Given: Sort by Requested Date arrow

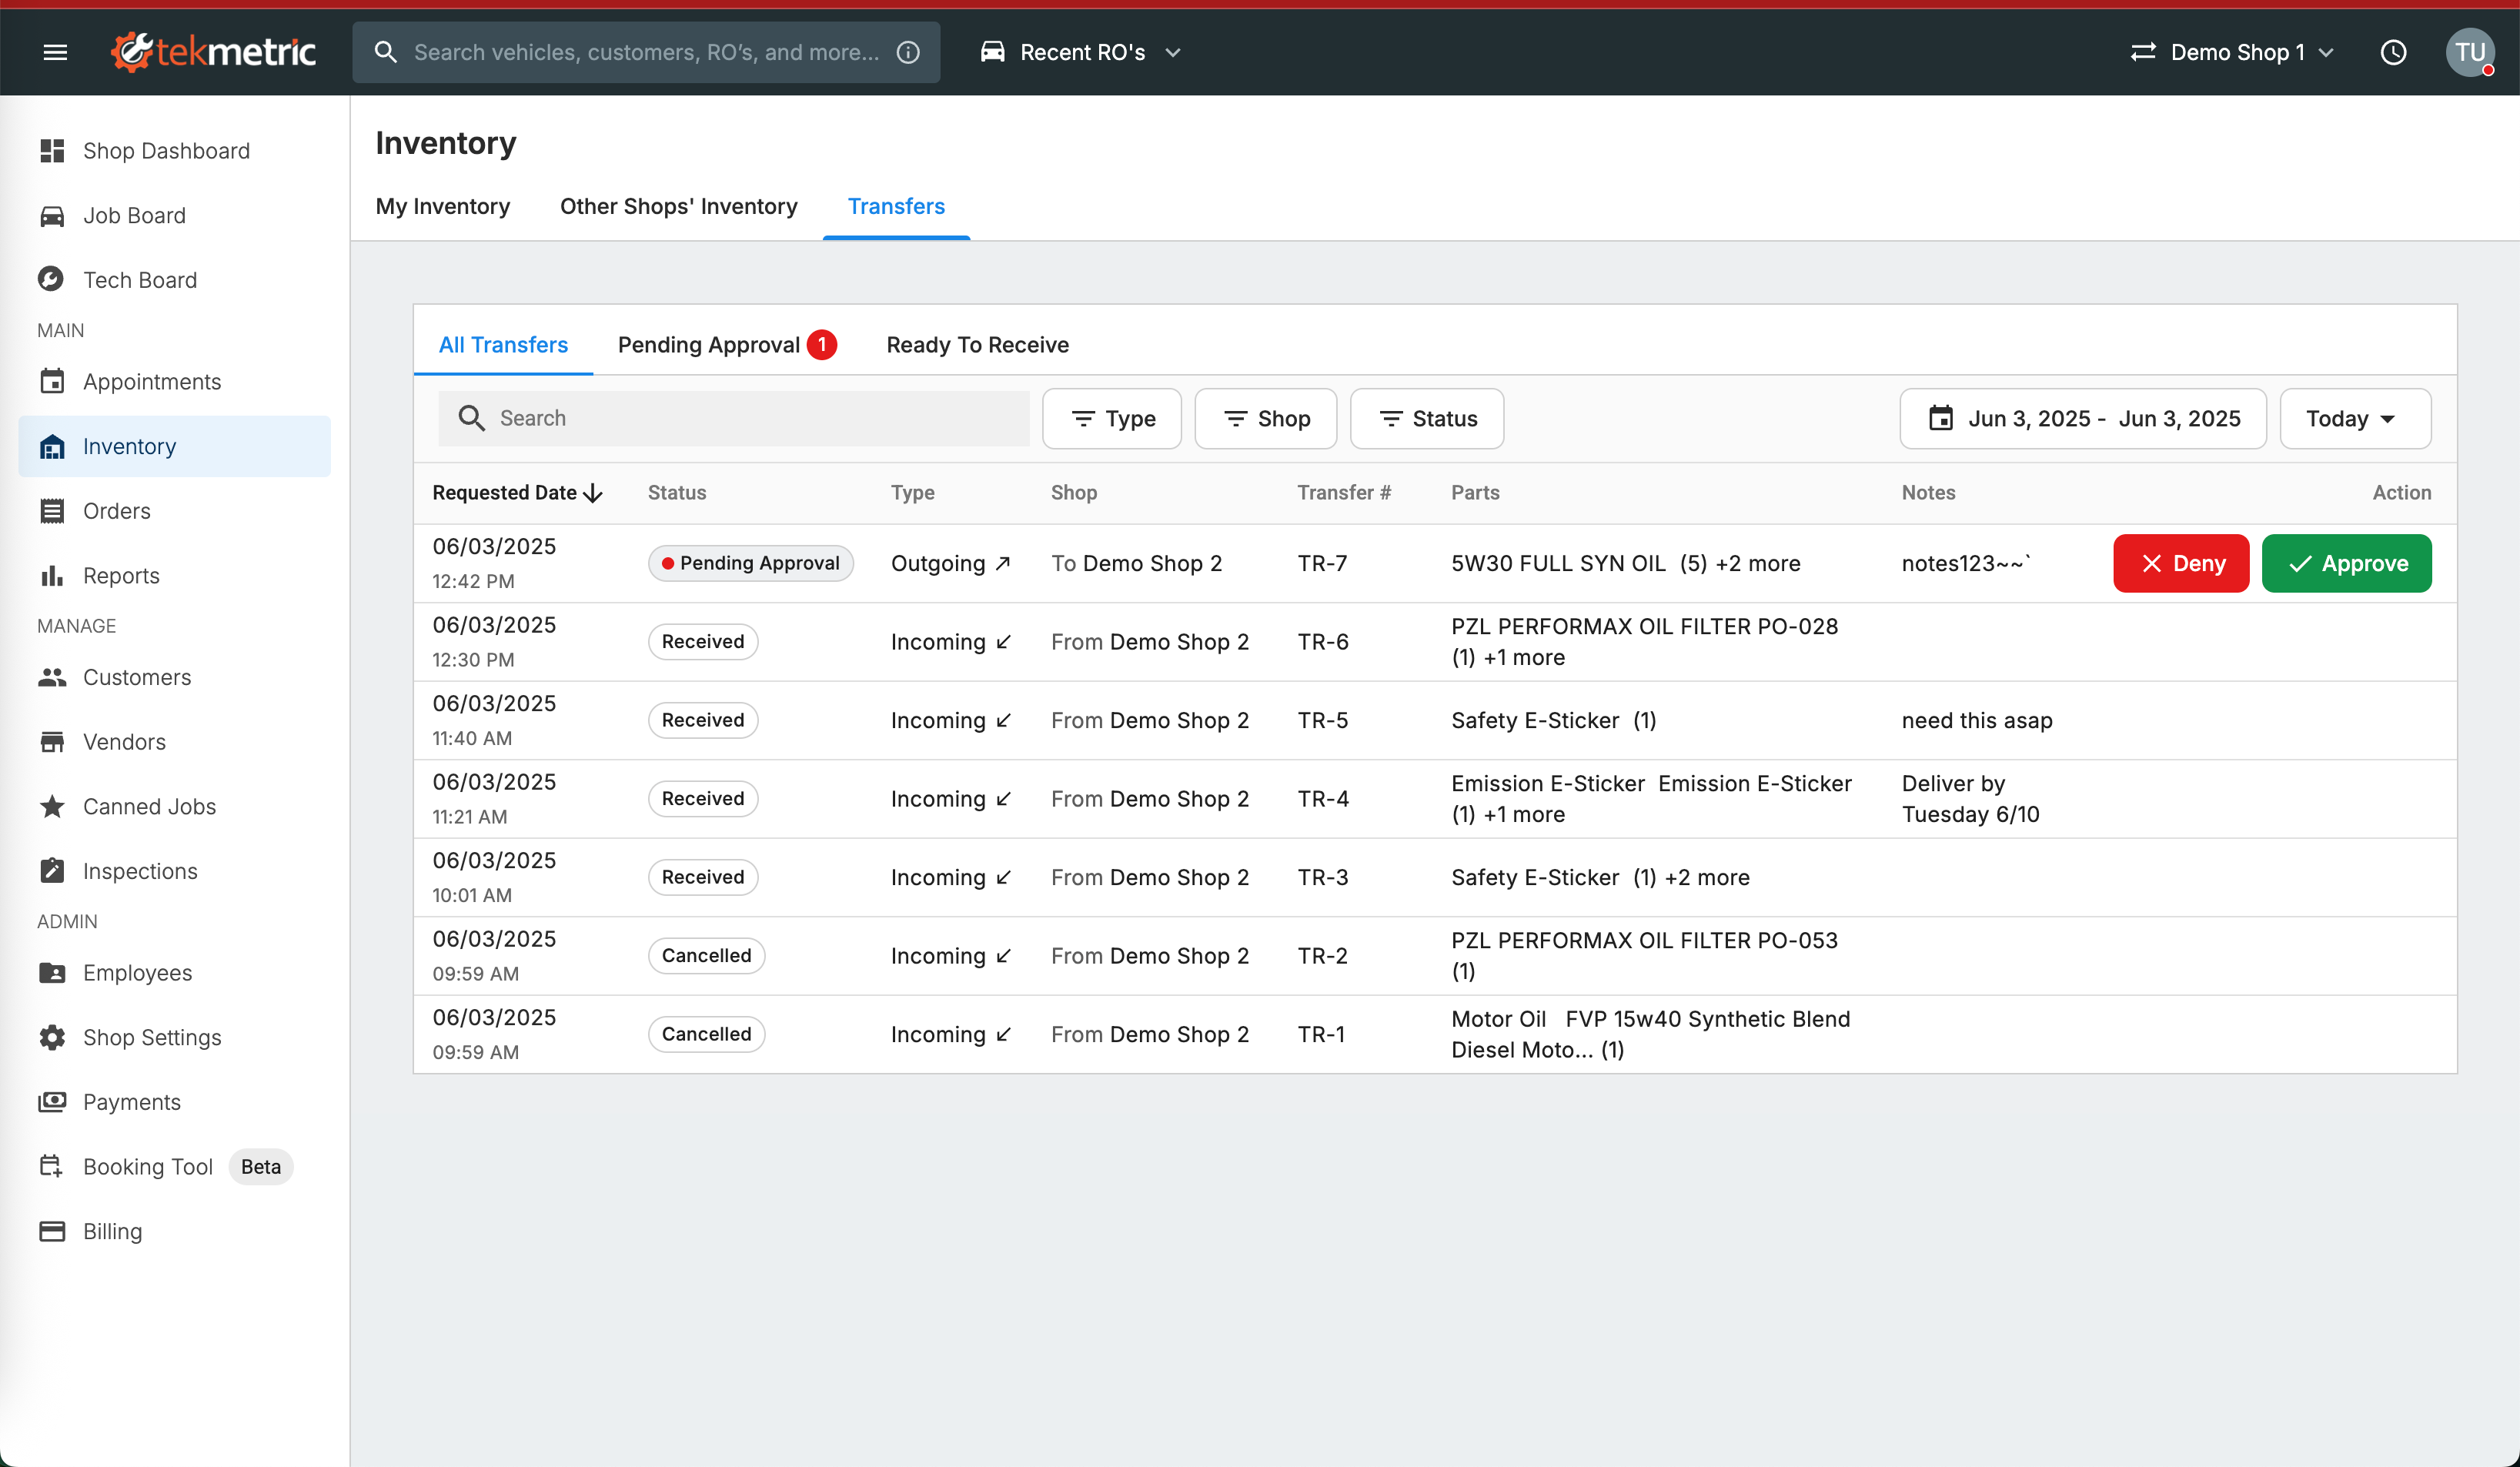Looking at the screenshot, I should pyautogui.click(x=594, y=493).
